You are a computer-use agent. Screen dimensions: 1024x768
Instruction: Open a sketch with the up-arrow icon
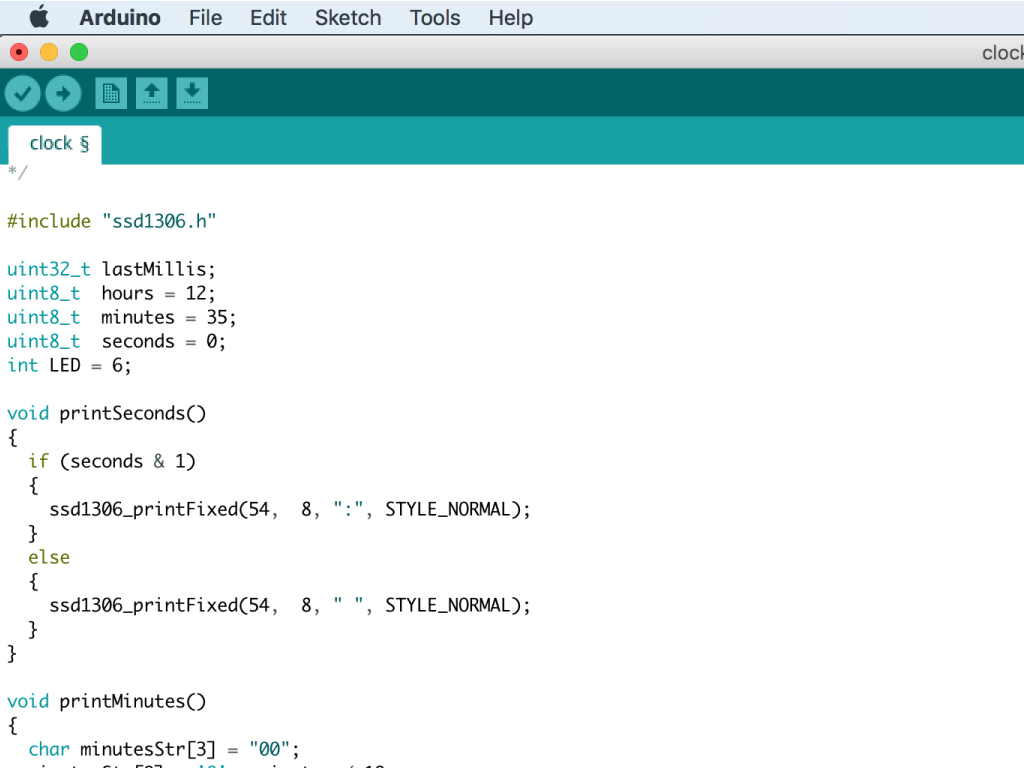pos(152,93)
